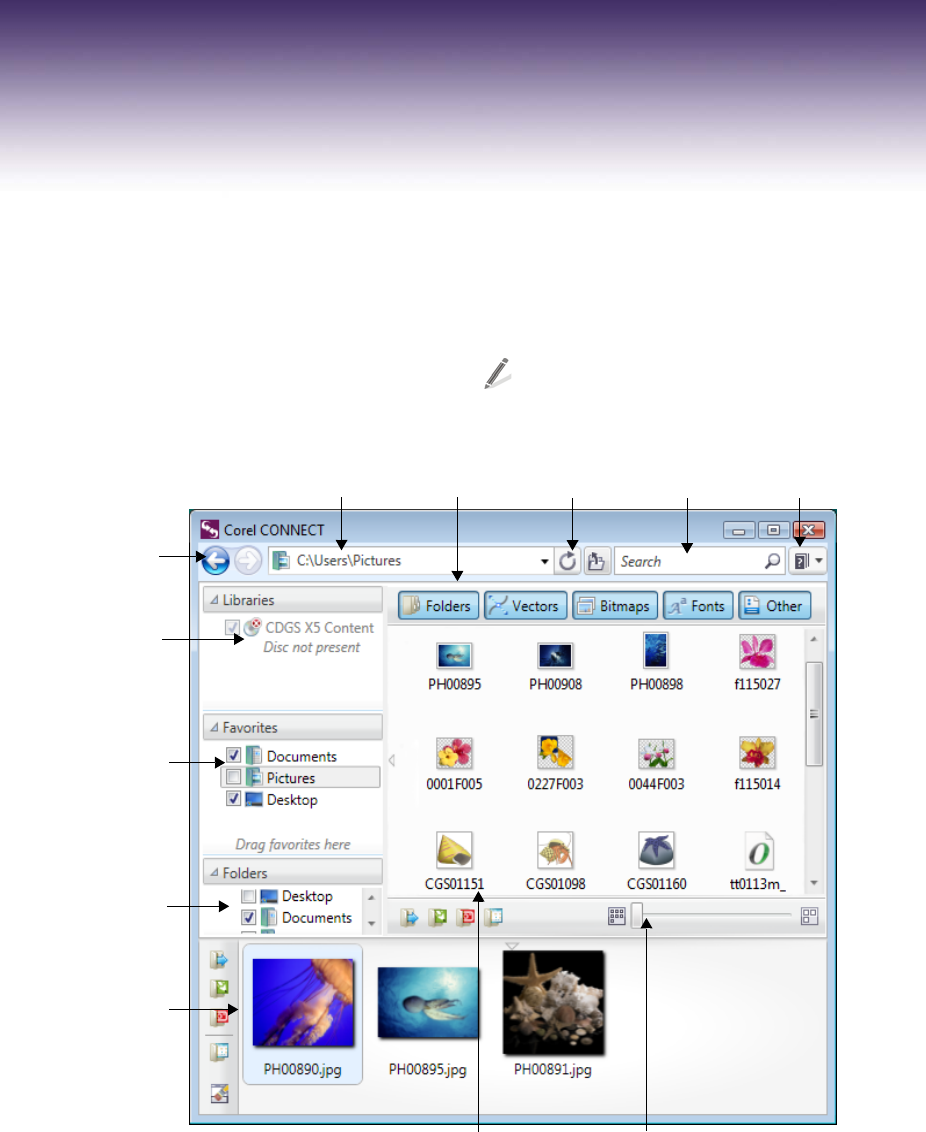Select the 0001F005 flower thumbnail
The height and width of the screenshot is (1132, 926).
(x=454, y=753)
